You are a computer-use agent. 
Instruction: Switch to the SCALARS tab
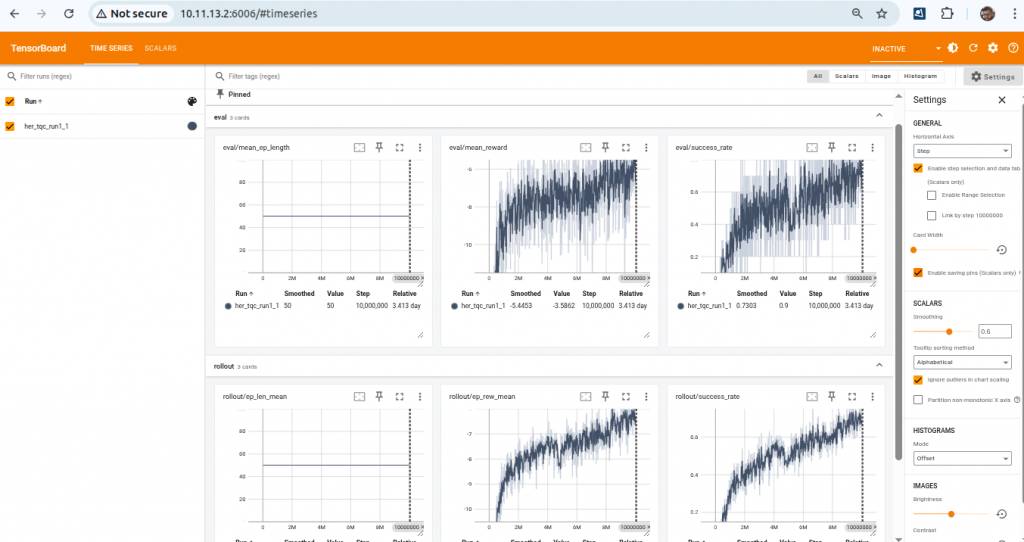coord(161,48)
